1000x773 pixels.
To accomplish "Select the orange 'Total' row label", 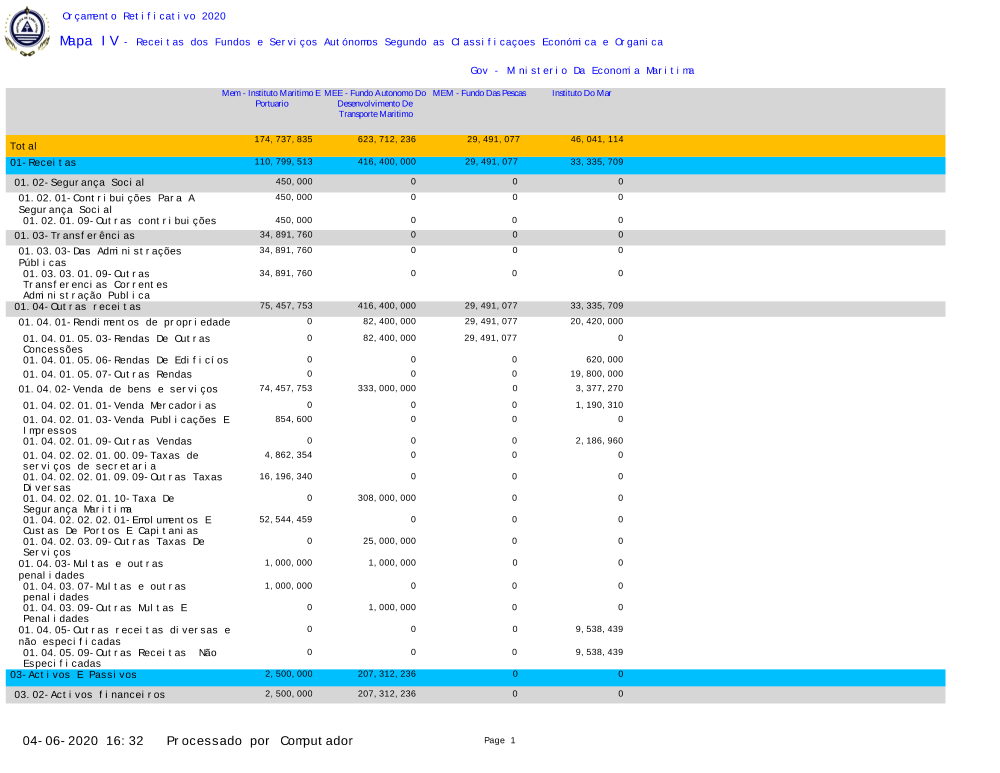I will 25,146.
